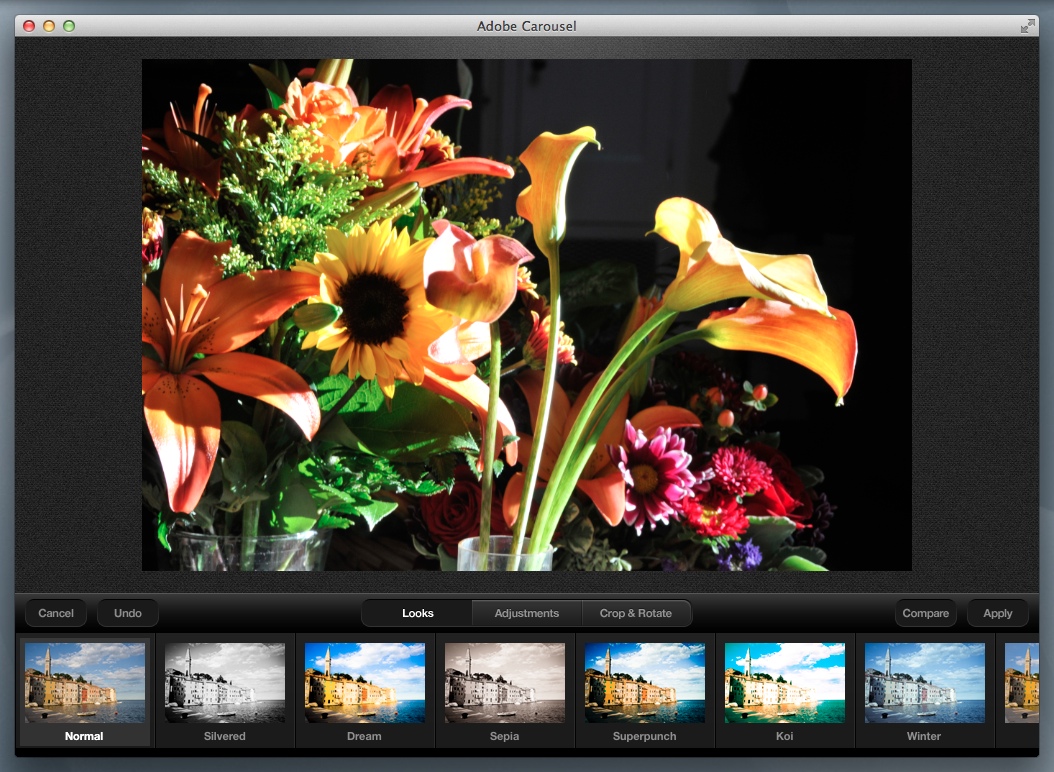Click the partially visible look after Winter
1054x772 pixels.
(x=1020, y=683)
